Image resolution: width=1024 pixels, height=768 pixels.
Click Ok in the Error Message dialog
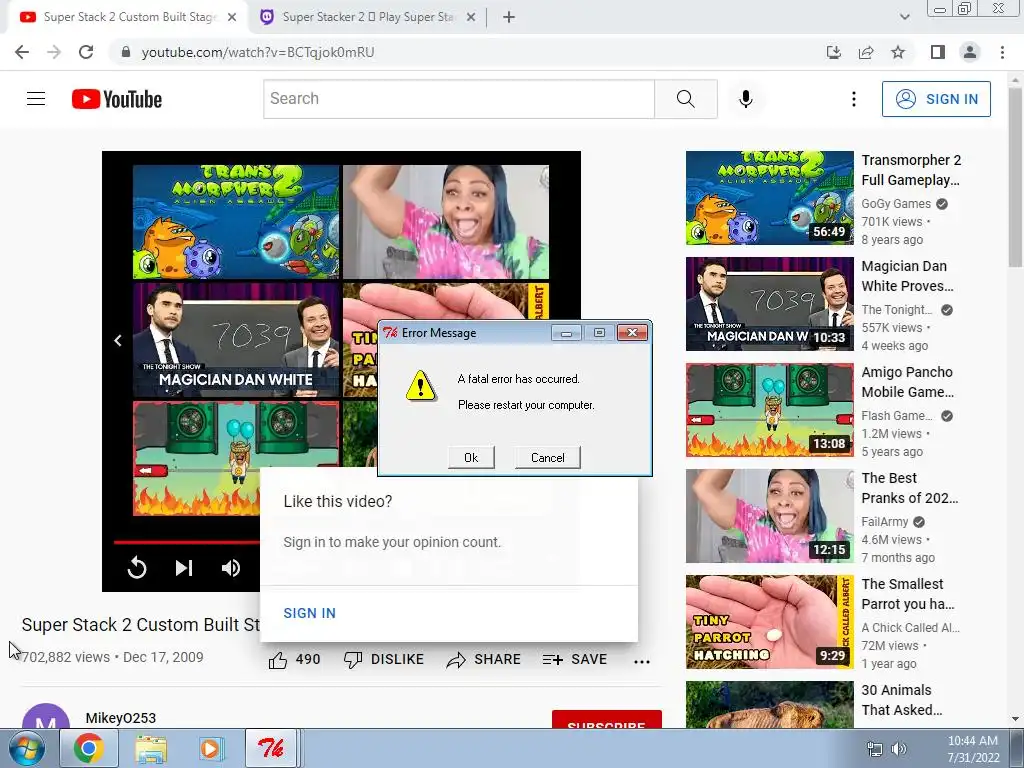pos(471,457)
